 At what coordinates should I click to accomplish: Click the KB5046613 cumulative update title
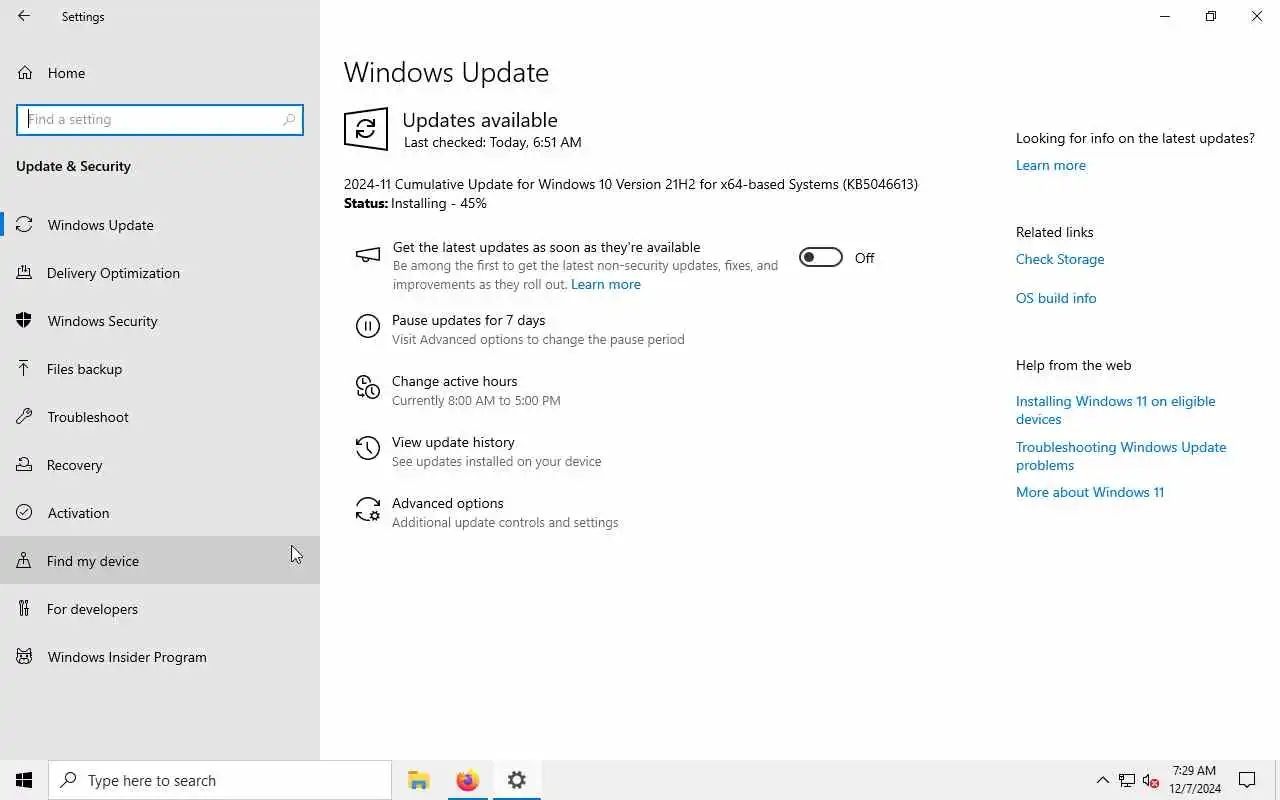point(631,184)
